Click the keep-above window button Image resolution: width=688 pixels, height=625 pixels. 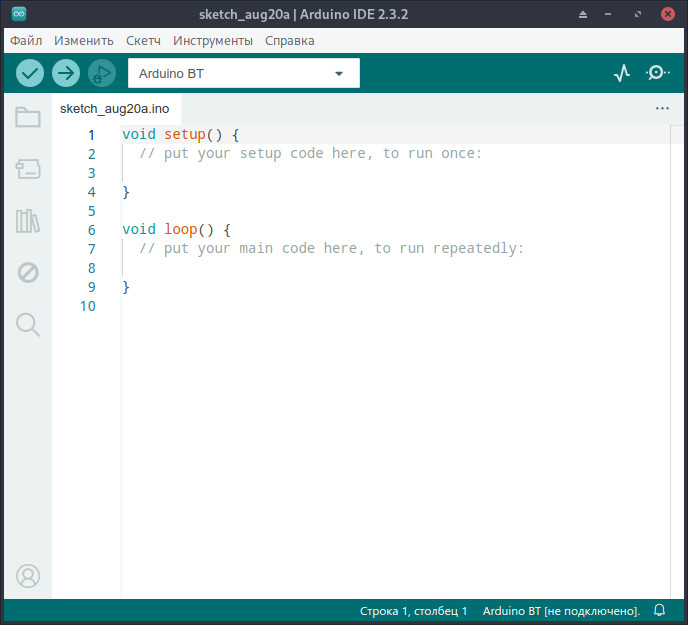(x=583, y=14)
